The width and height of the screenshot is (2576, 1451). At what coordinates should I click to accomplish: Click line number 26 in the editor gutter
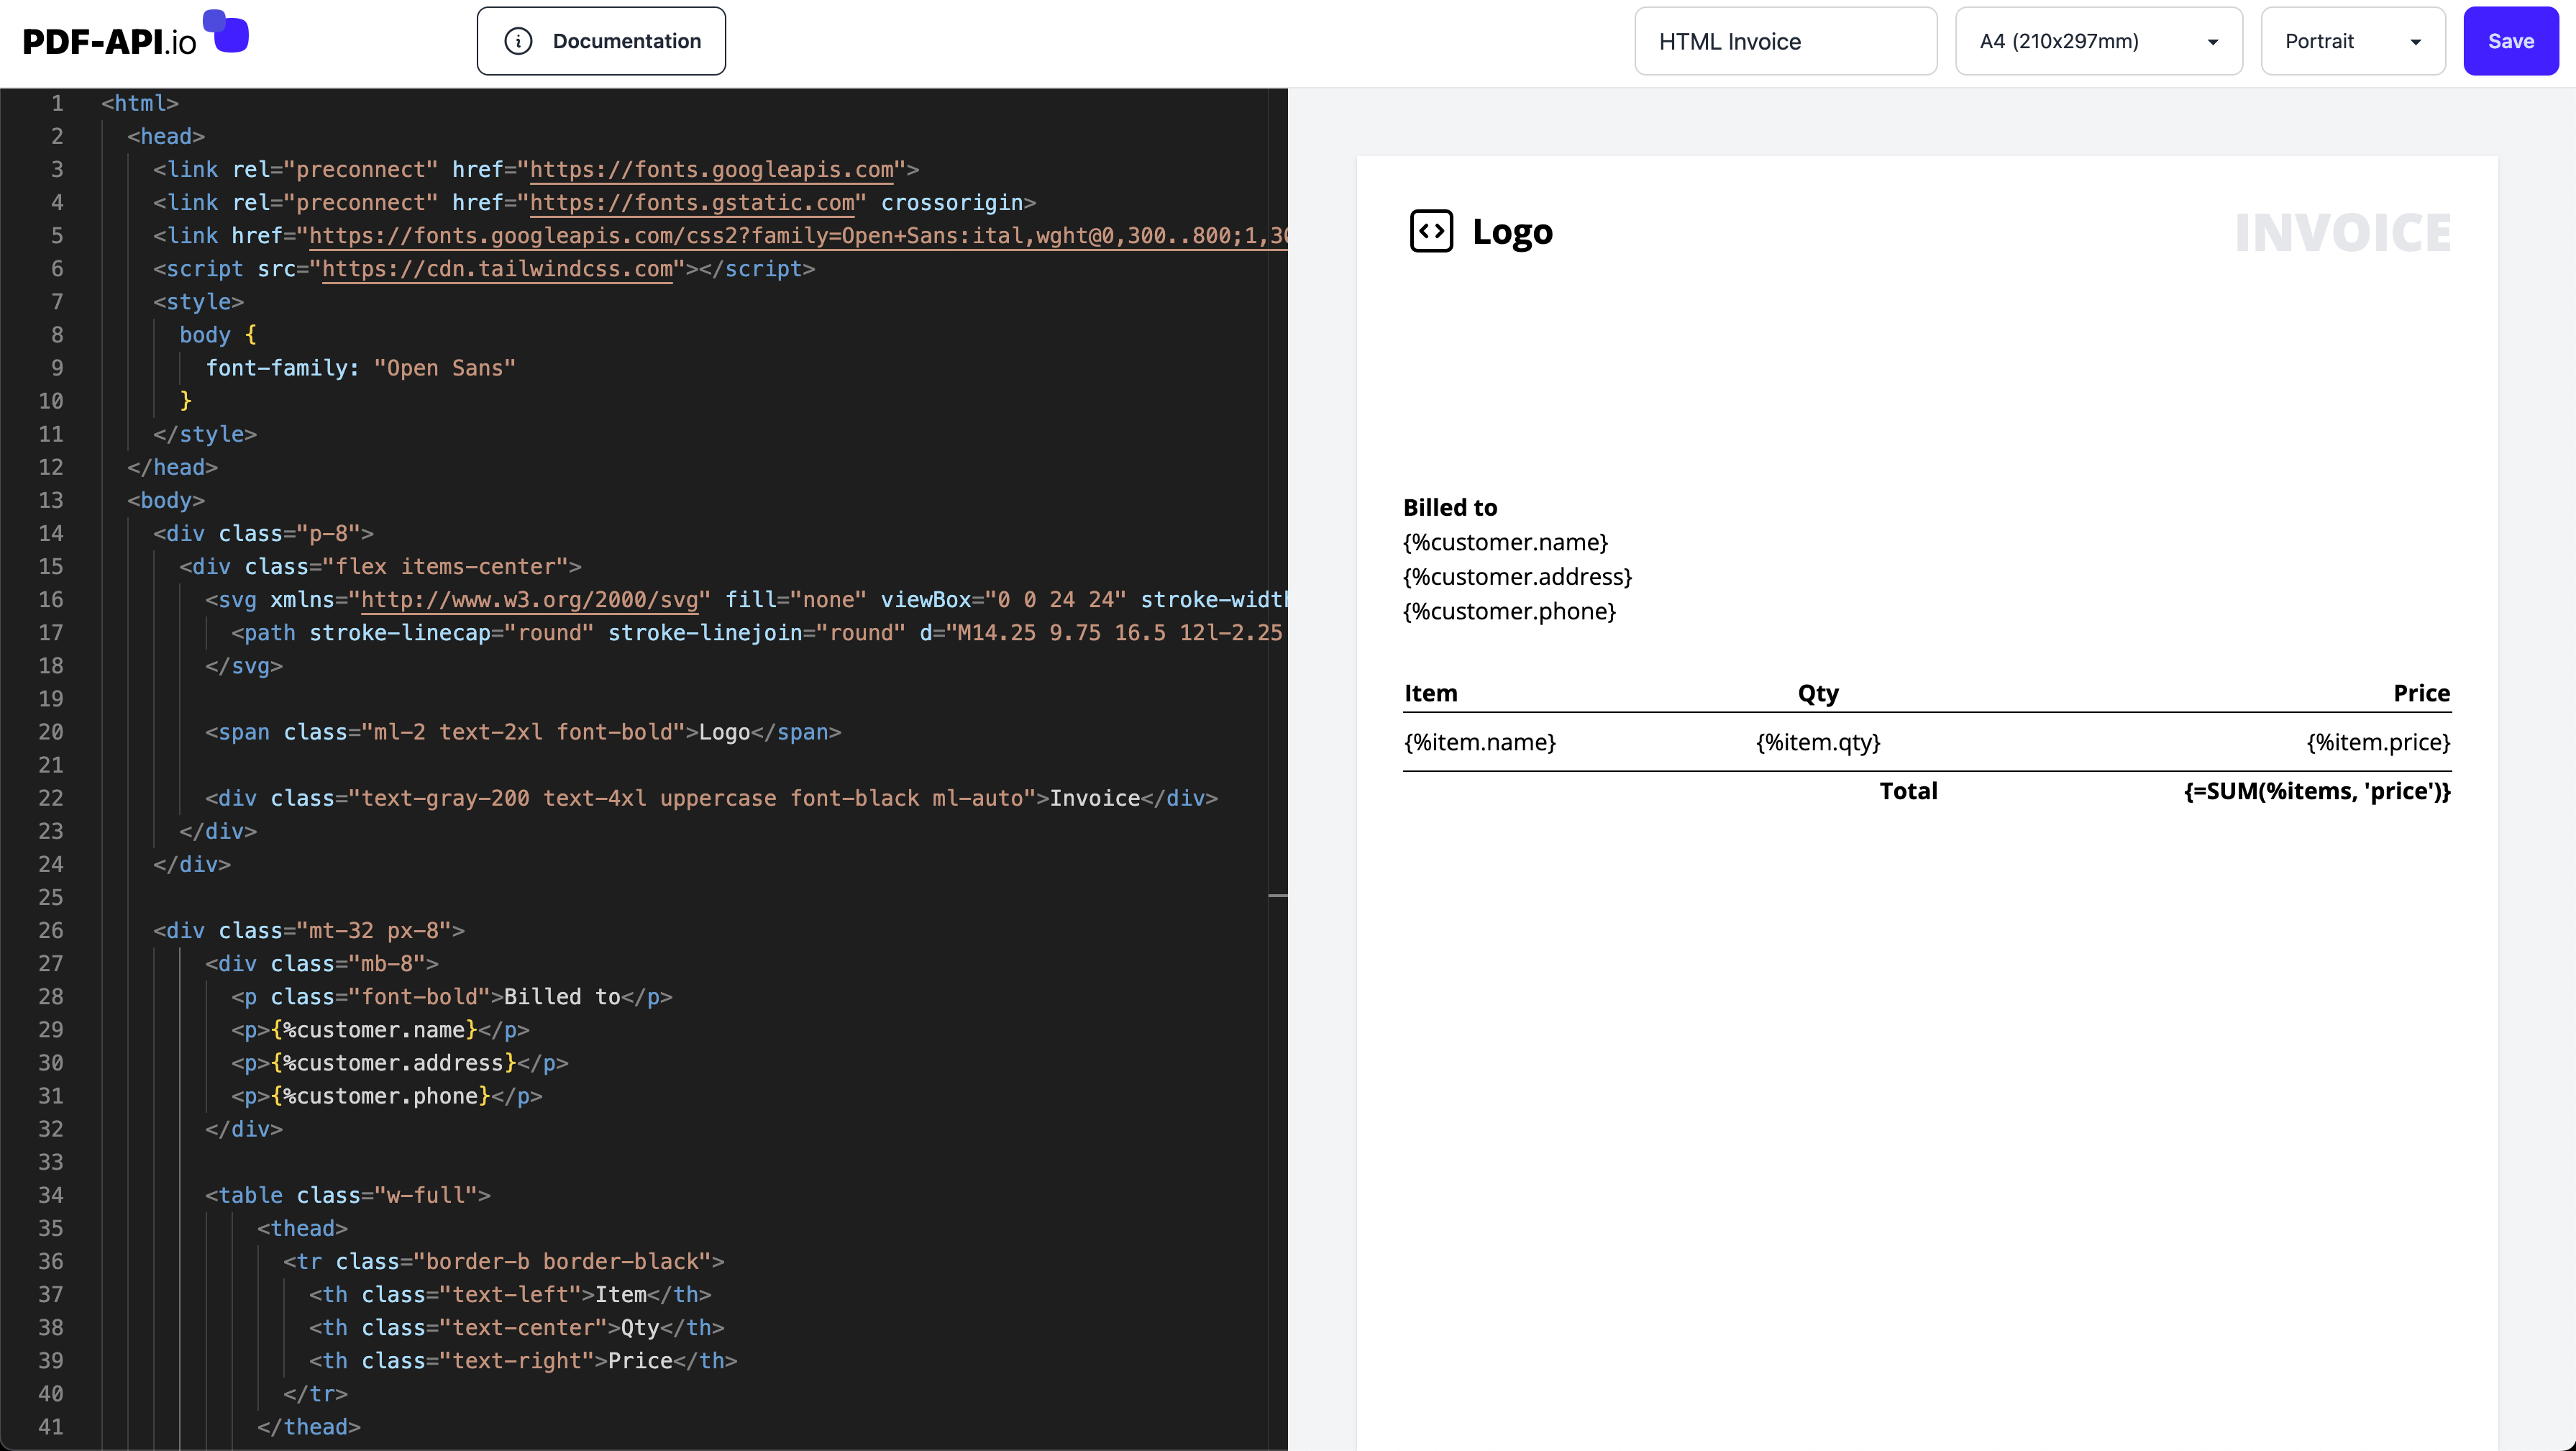tap(51, 931)
